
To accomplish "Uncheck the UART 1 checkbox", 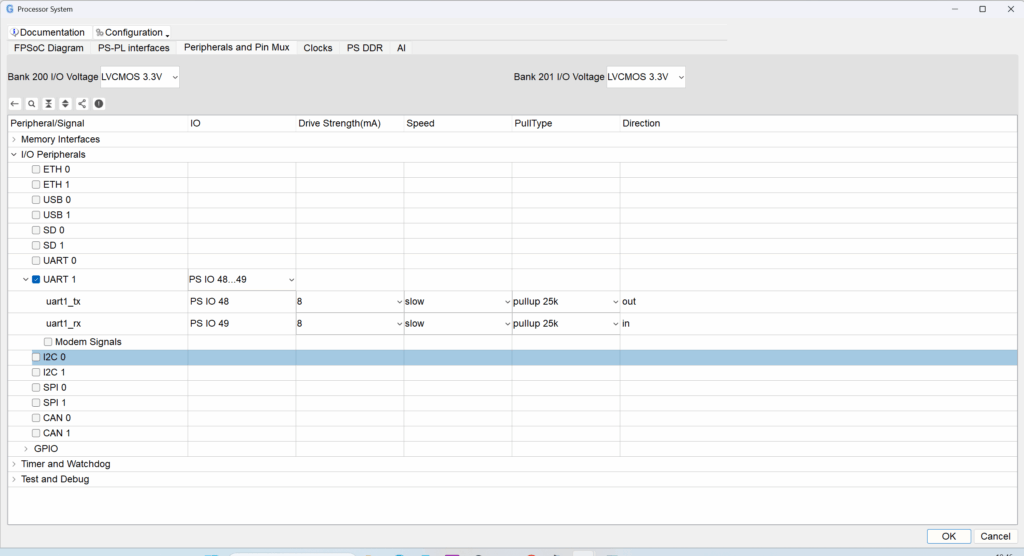I will tap(36, 280).
